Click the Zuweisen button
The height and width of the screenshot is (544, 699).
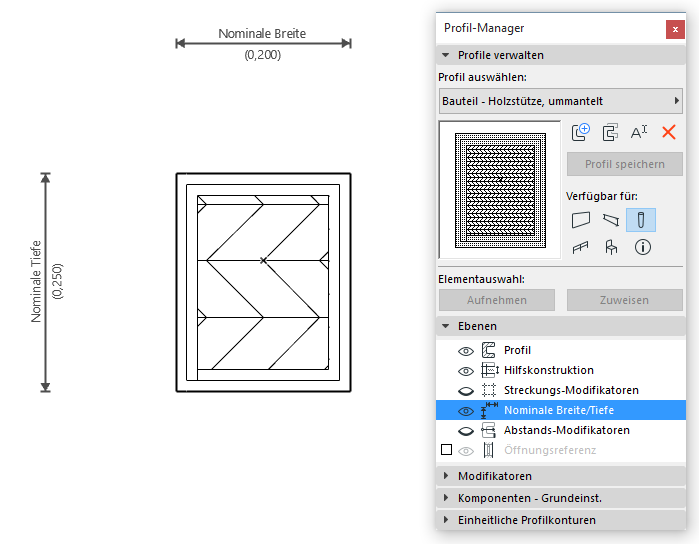pyautogui.click(x=625, y=300)
